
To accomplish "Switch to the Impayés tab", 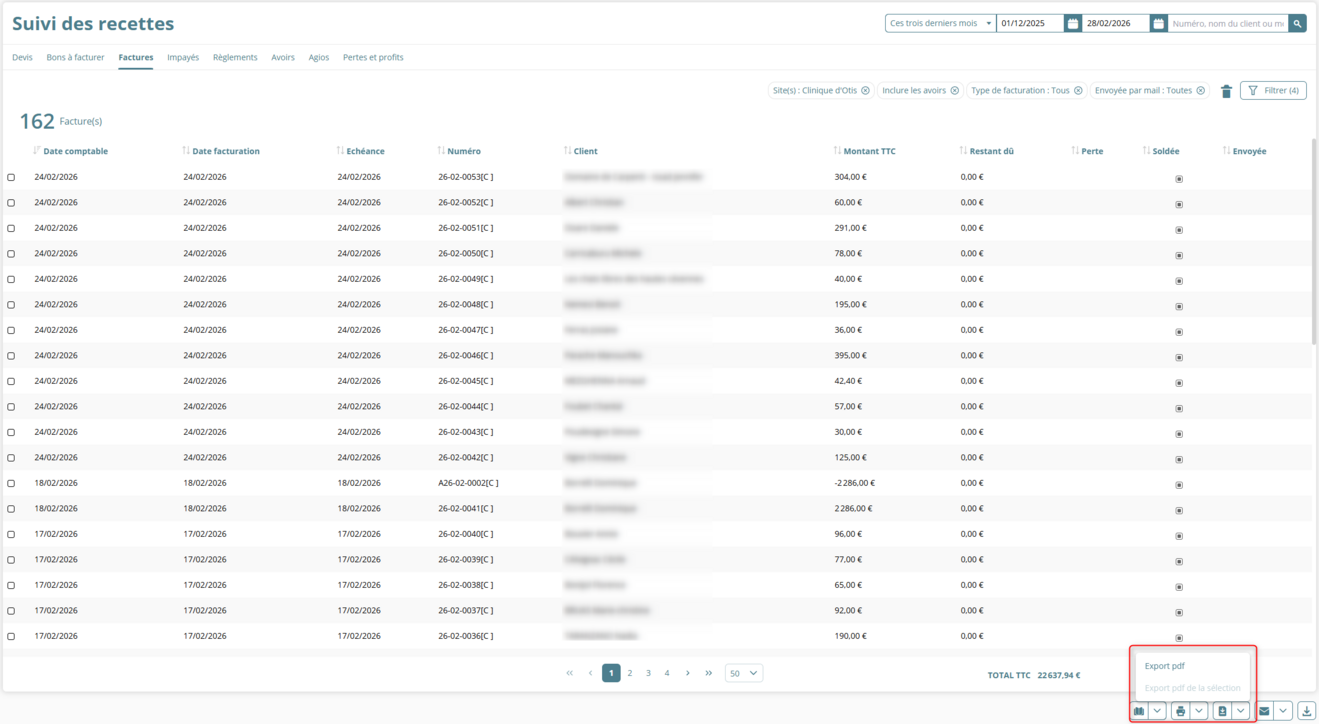I will pos(183,57).
